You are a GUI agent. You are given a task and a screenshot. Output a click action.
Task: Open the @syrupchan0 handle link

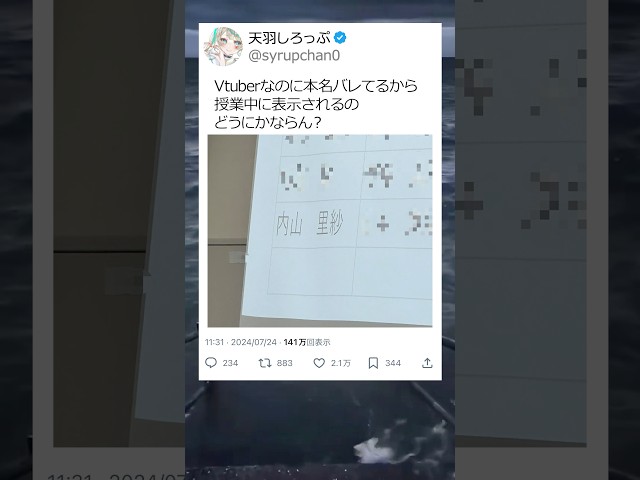294,56
